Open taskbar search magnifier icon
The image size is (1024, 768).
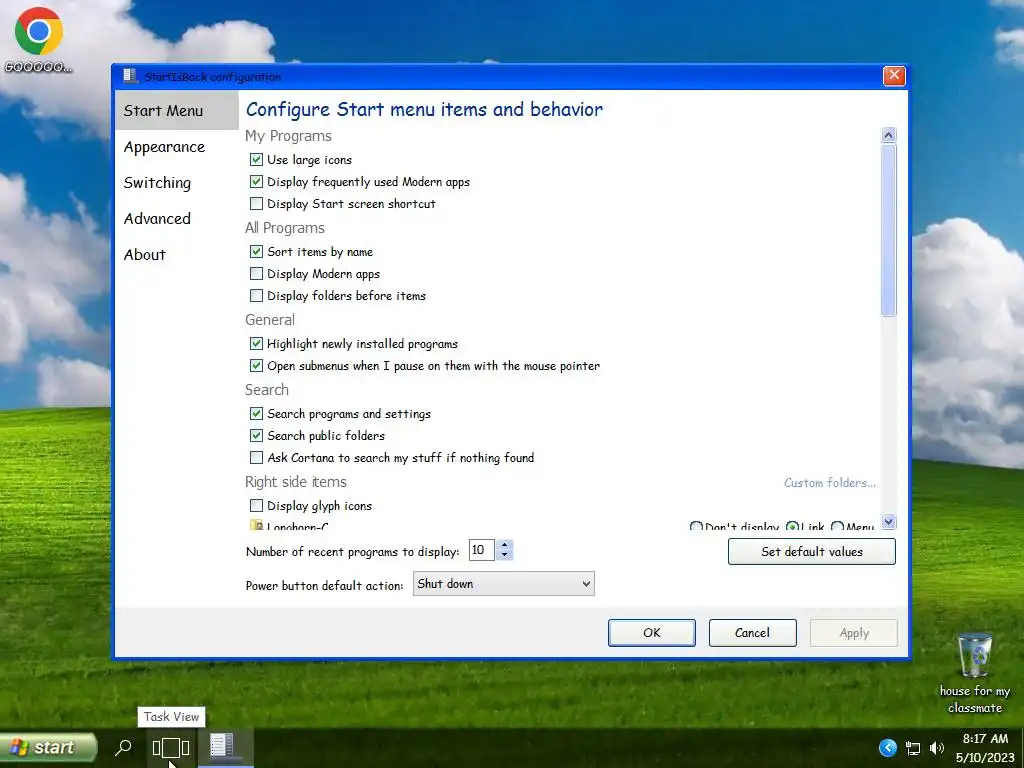123,747
